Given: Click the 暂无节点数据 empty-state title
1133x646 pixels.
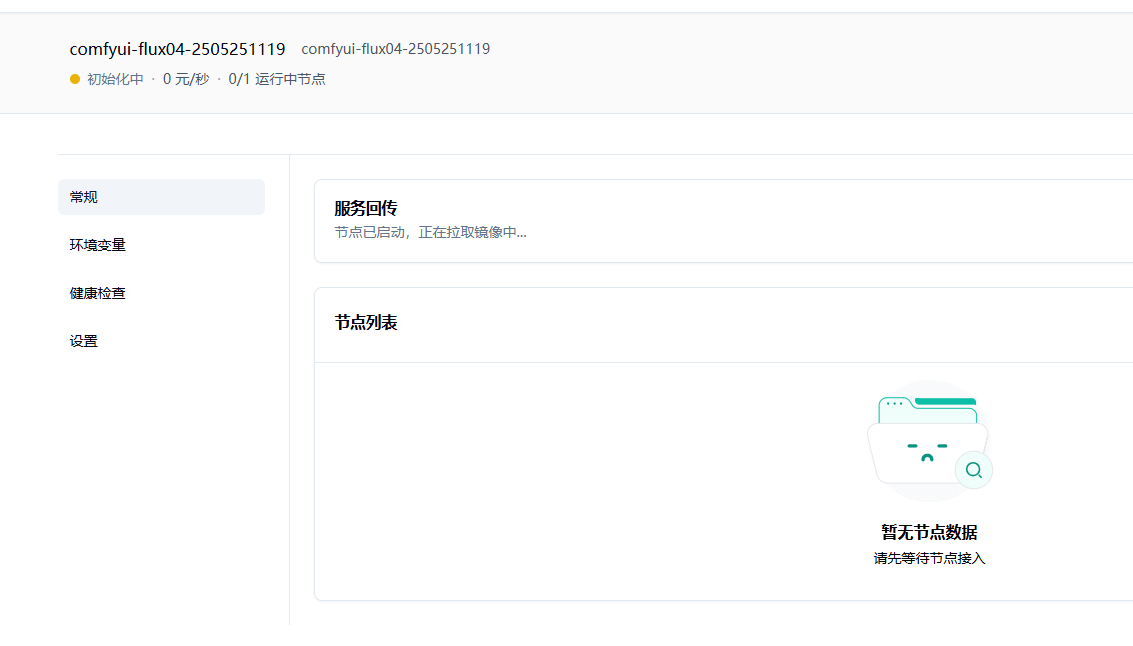Looking at the screenshot, I should click(929, 532).
